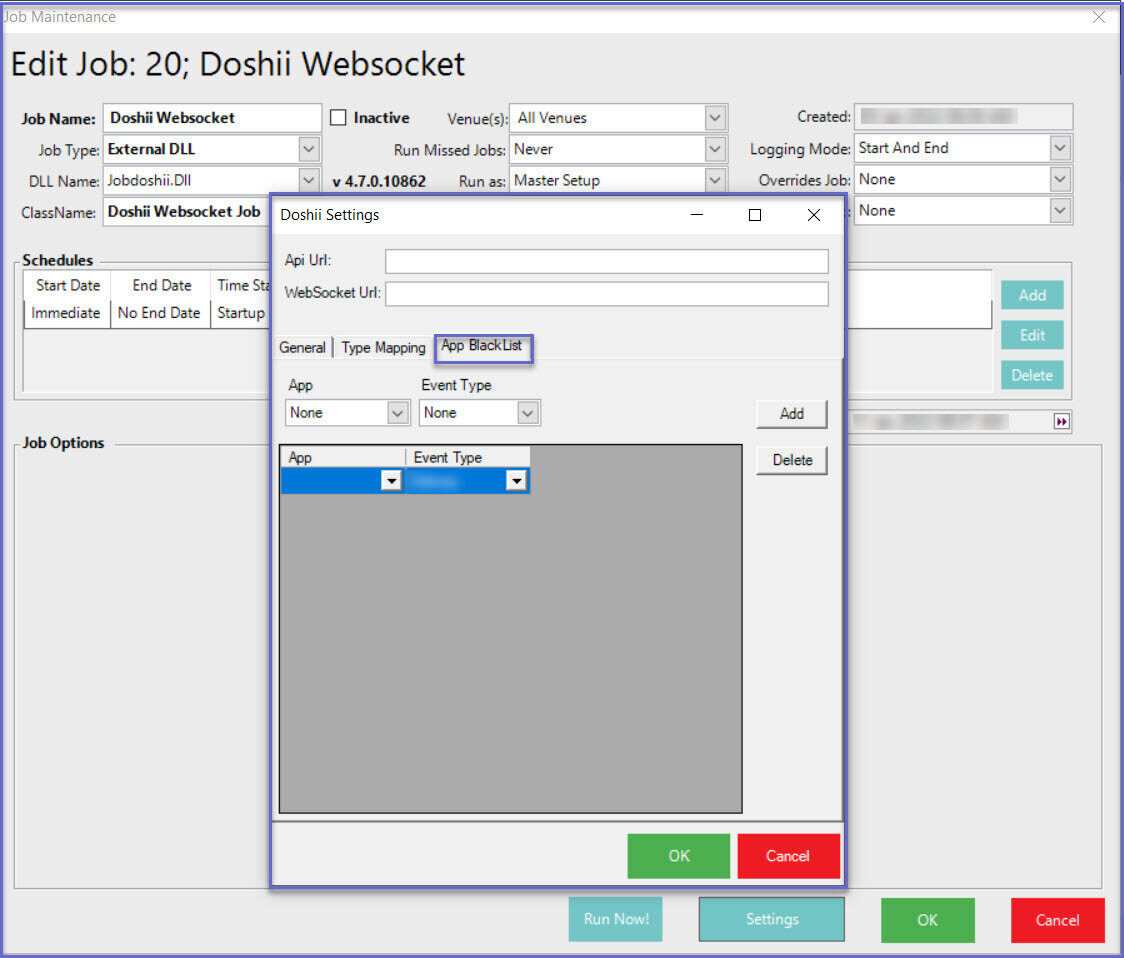Expand the Overrides Job dropdown

point(1060,179)
